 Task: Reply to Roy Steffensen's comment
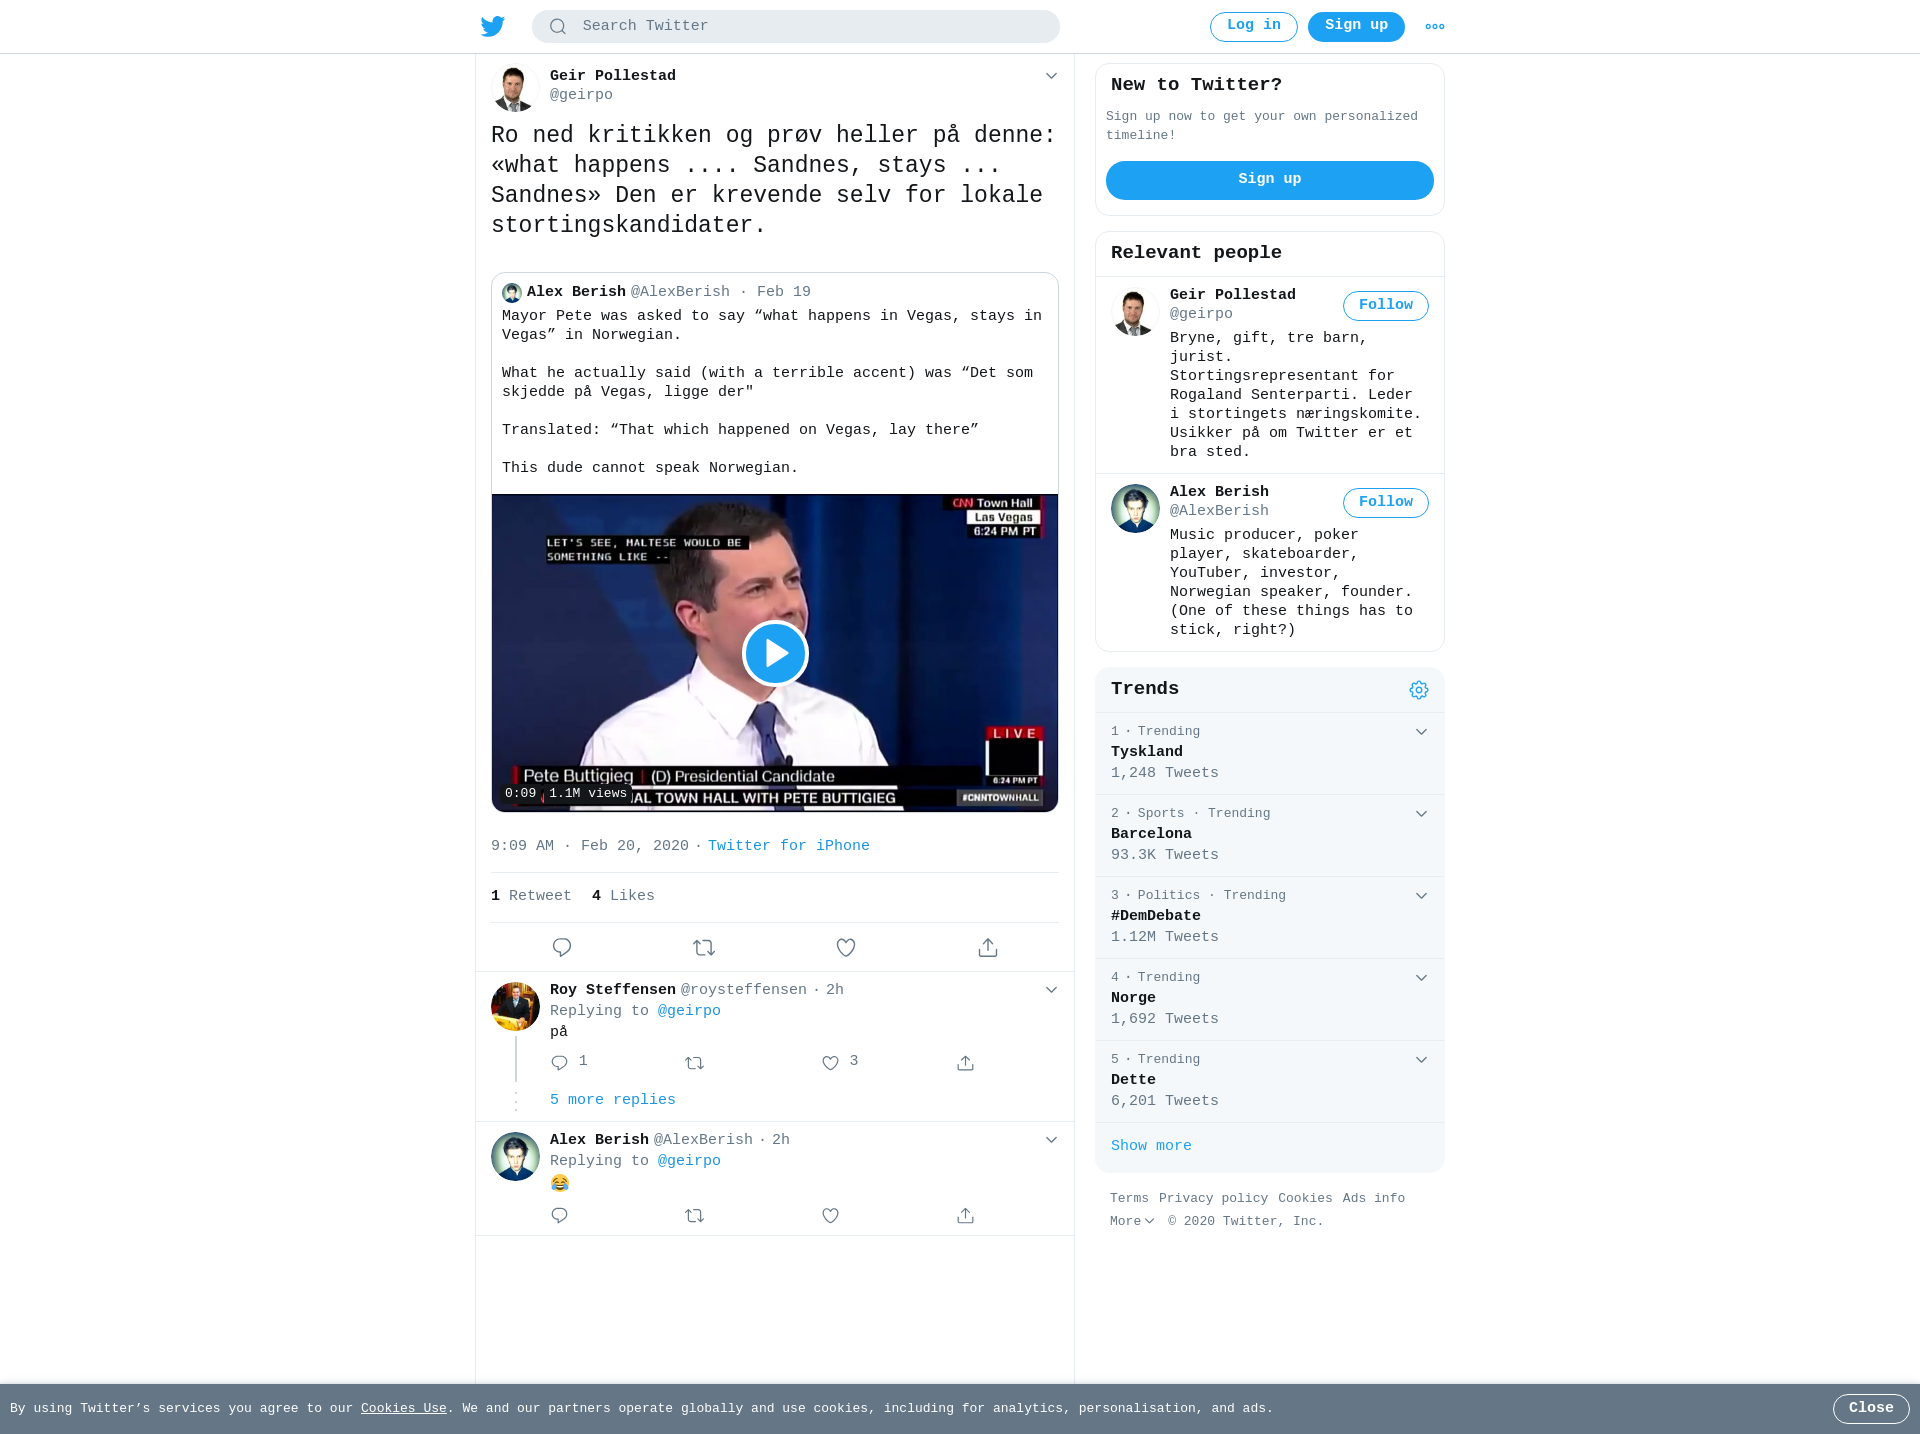[560, 1063]
